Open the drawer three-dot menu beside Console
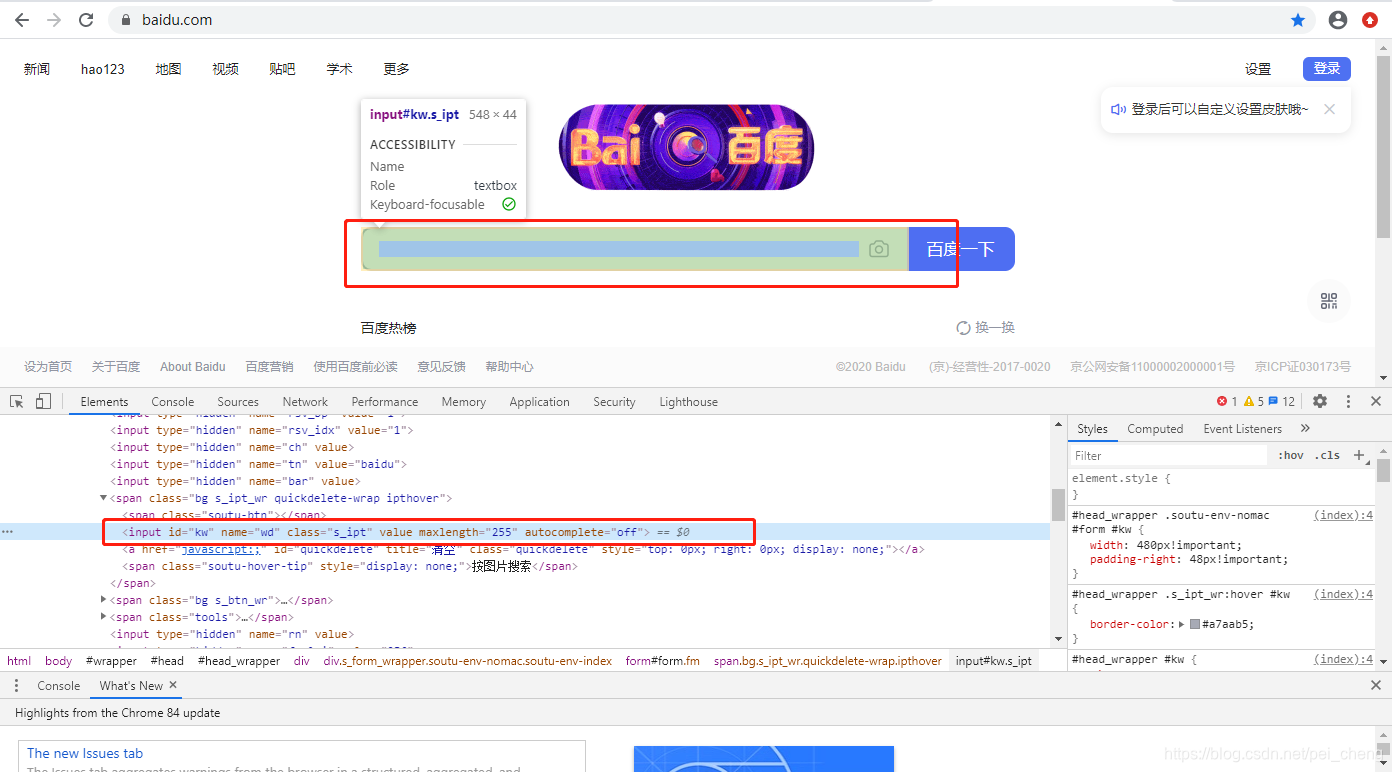The width and height of the screenshot is (1392, 772). (x=16, y=685)
